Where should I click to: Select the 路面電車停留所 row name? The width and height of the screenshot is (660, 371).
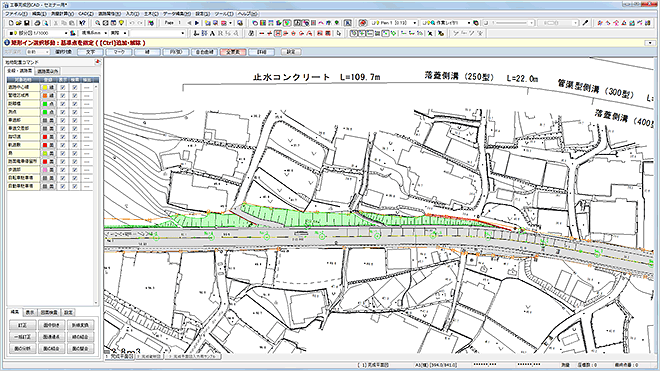(23, 161)
